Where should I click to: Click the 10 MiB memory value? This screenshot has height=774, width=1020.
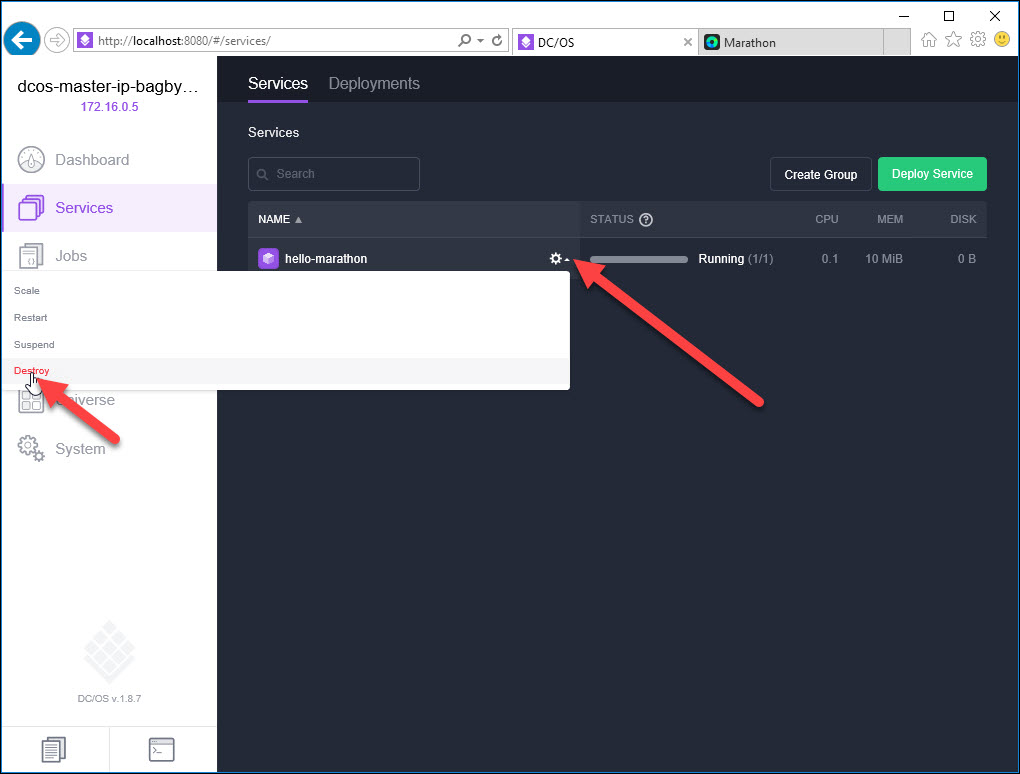pyautogui.click(x=883, y=259)
